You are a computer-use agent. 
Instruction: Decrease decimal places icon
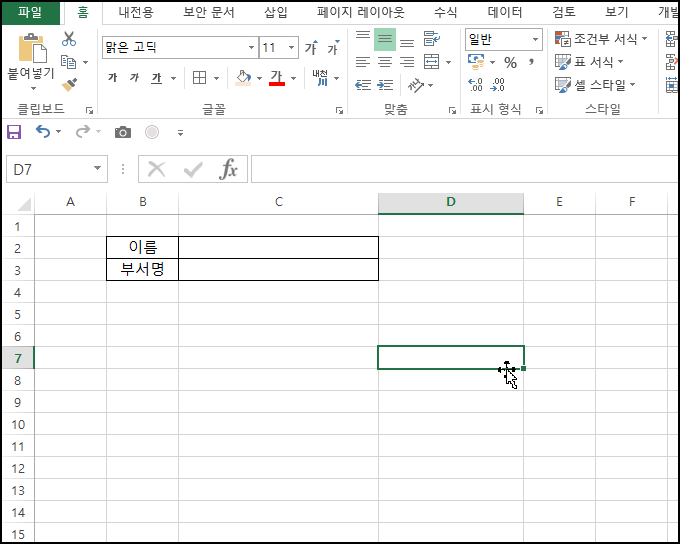pyautogui.click(x=497, y=85)
